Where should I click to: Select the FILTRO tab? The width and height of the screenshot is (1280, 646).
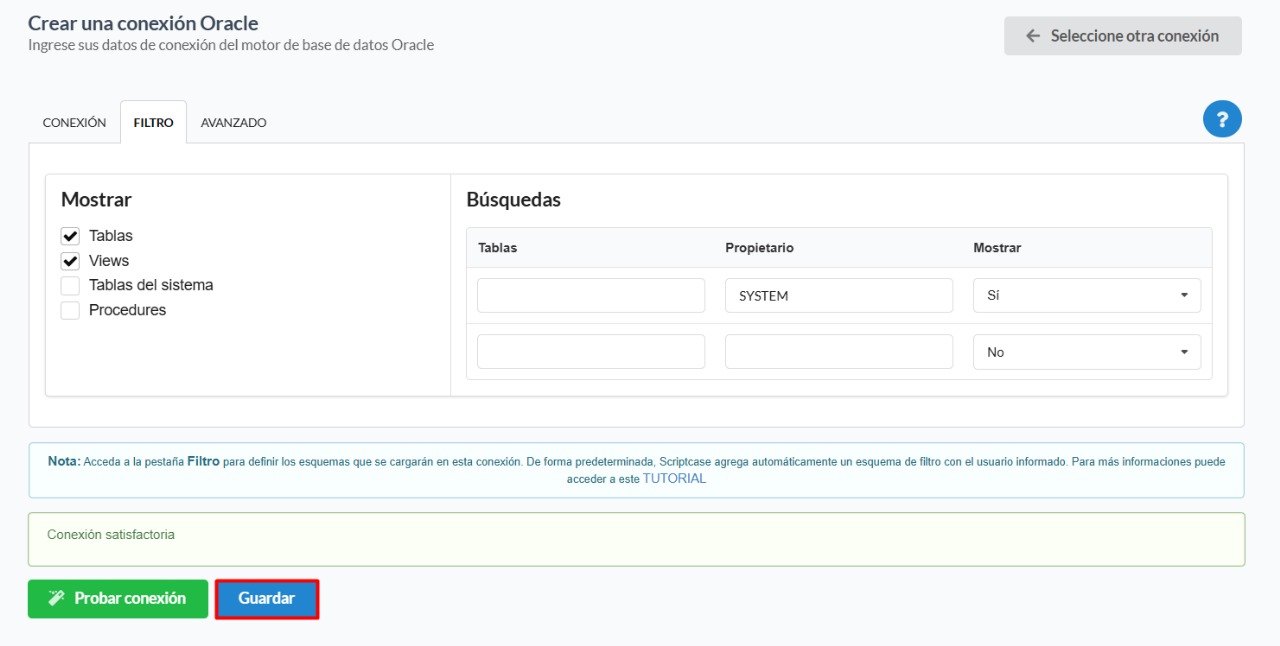tap(153, 122)
